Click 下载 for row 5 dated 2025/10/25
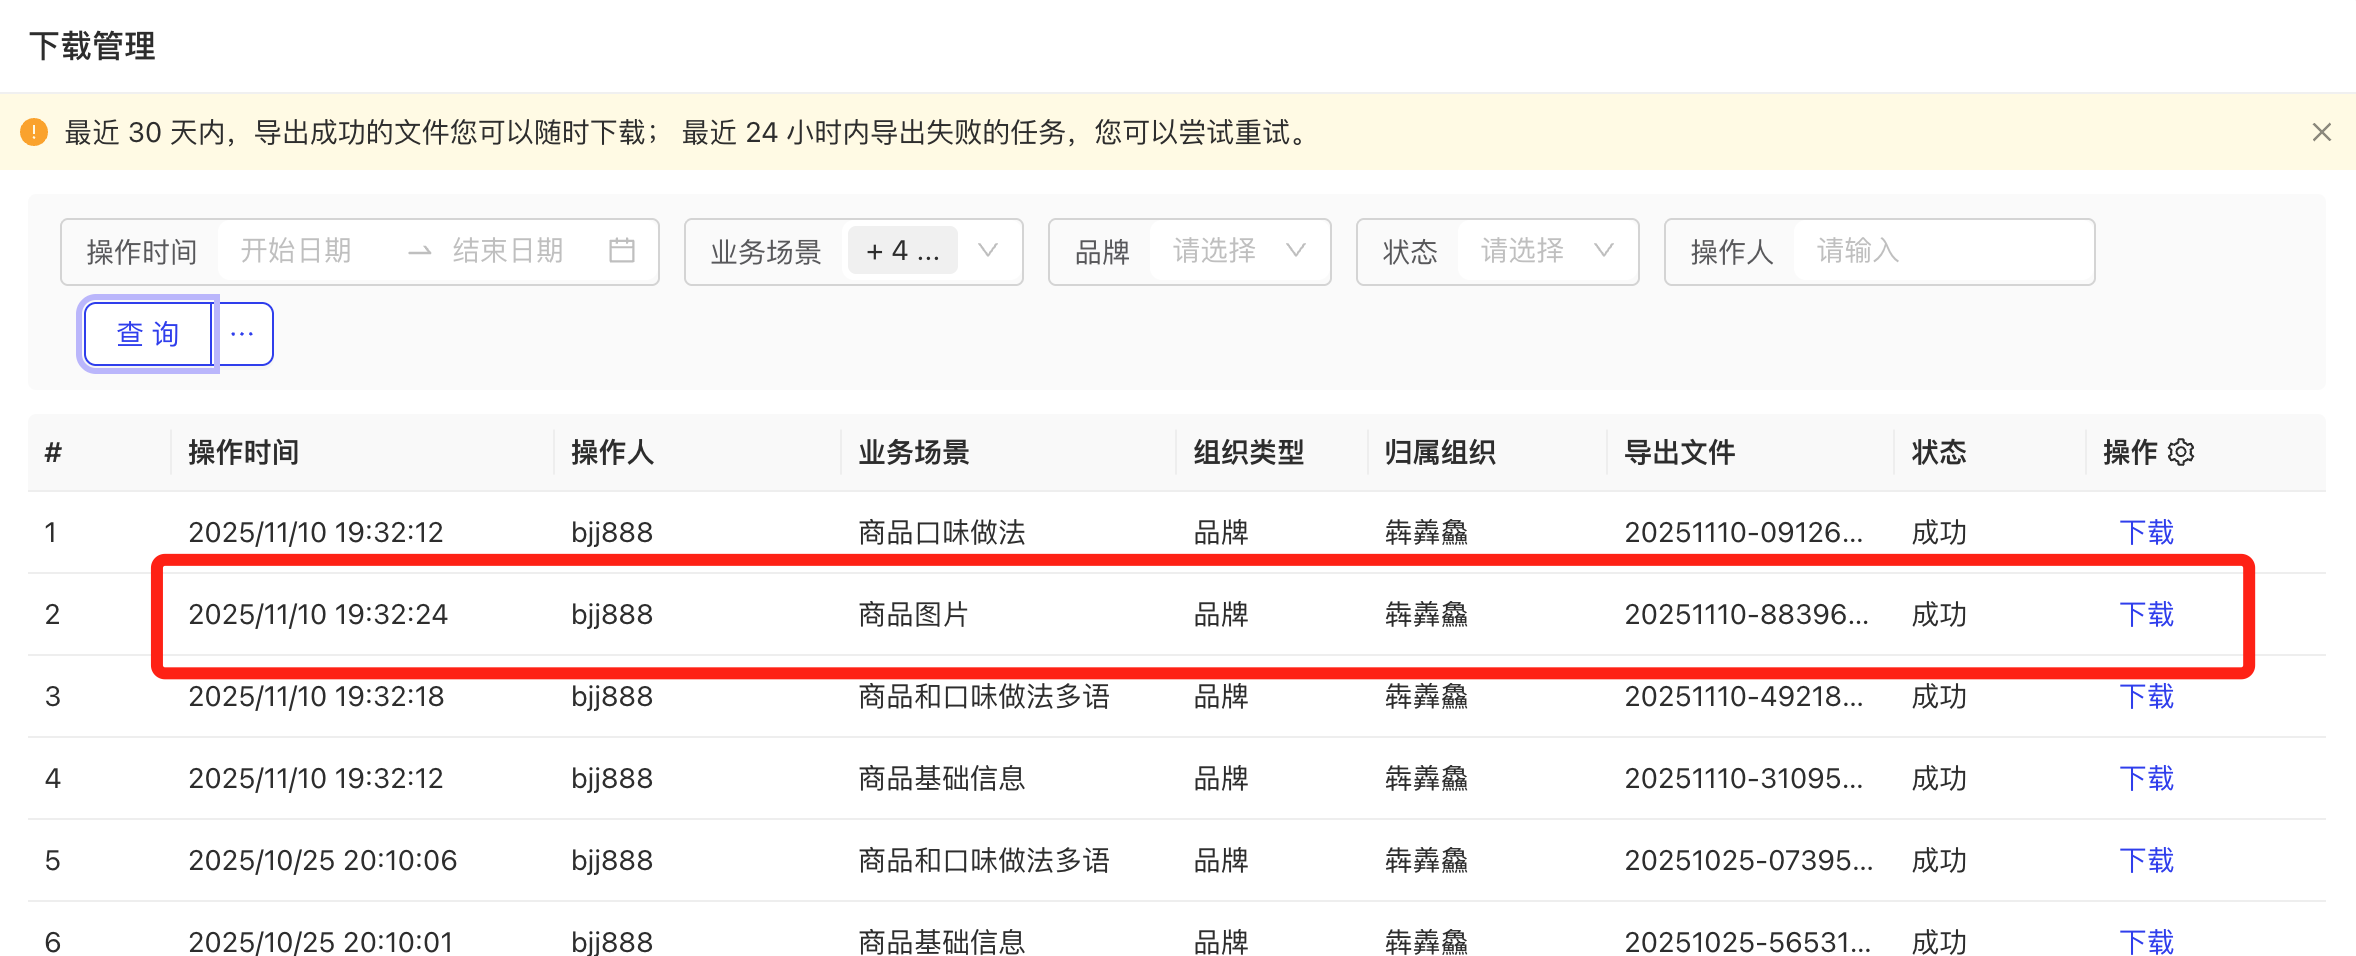Viewport: 2356px width, 956px height. [x=2146, y=860]
